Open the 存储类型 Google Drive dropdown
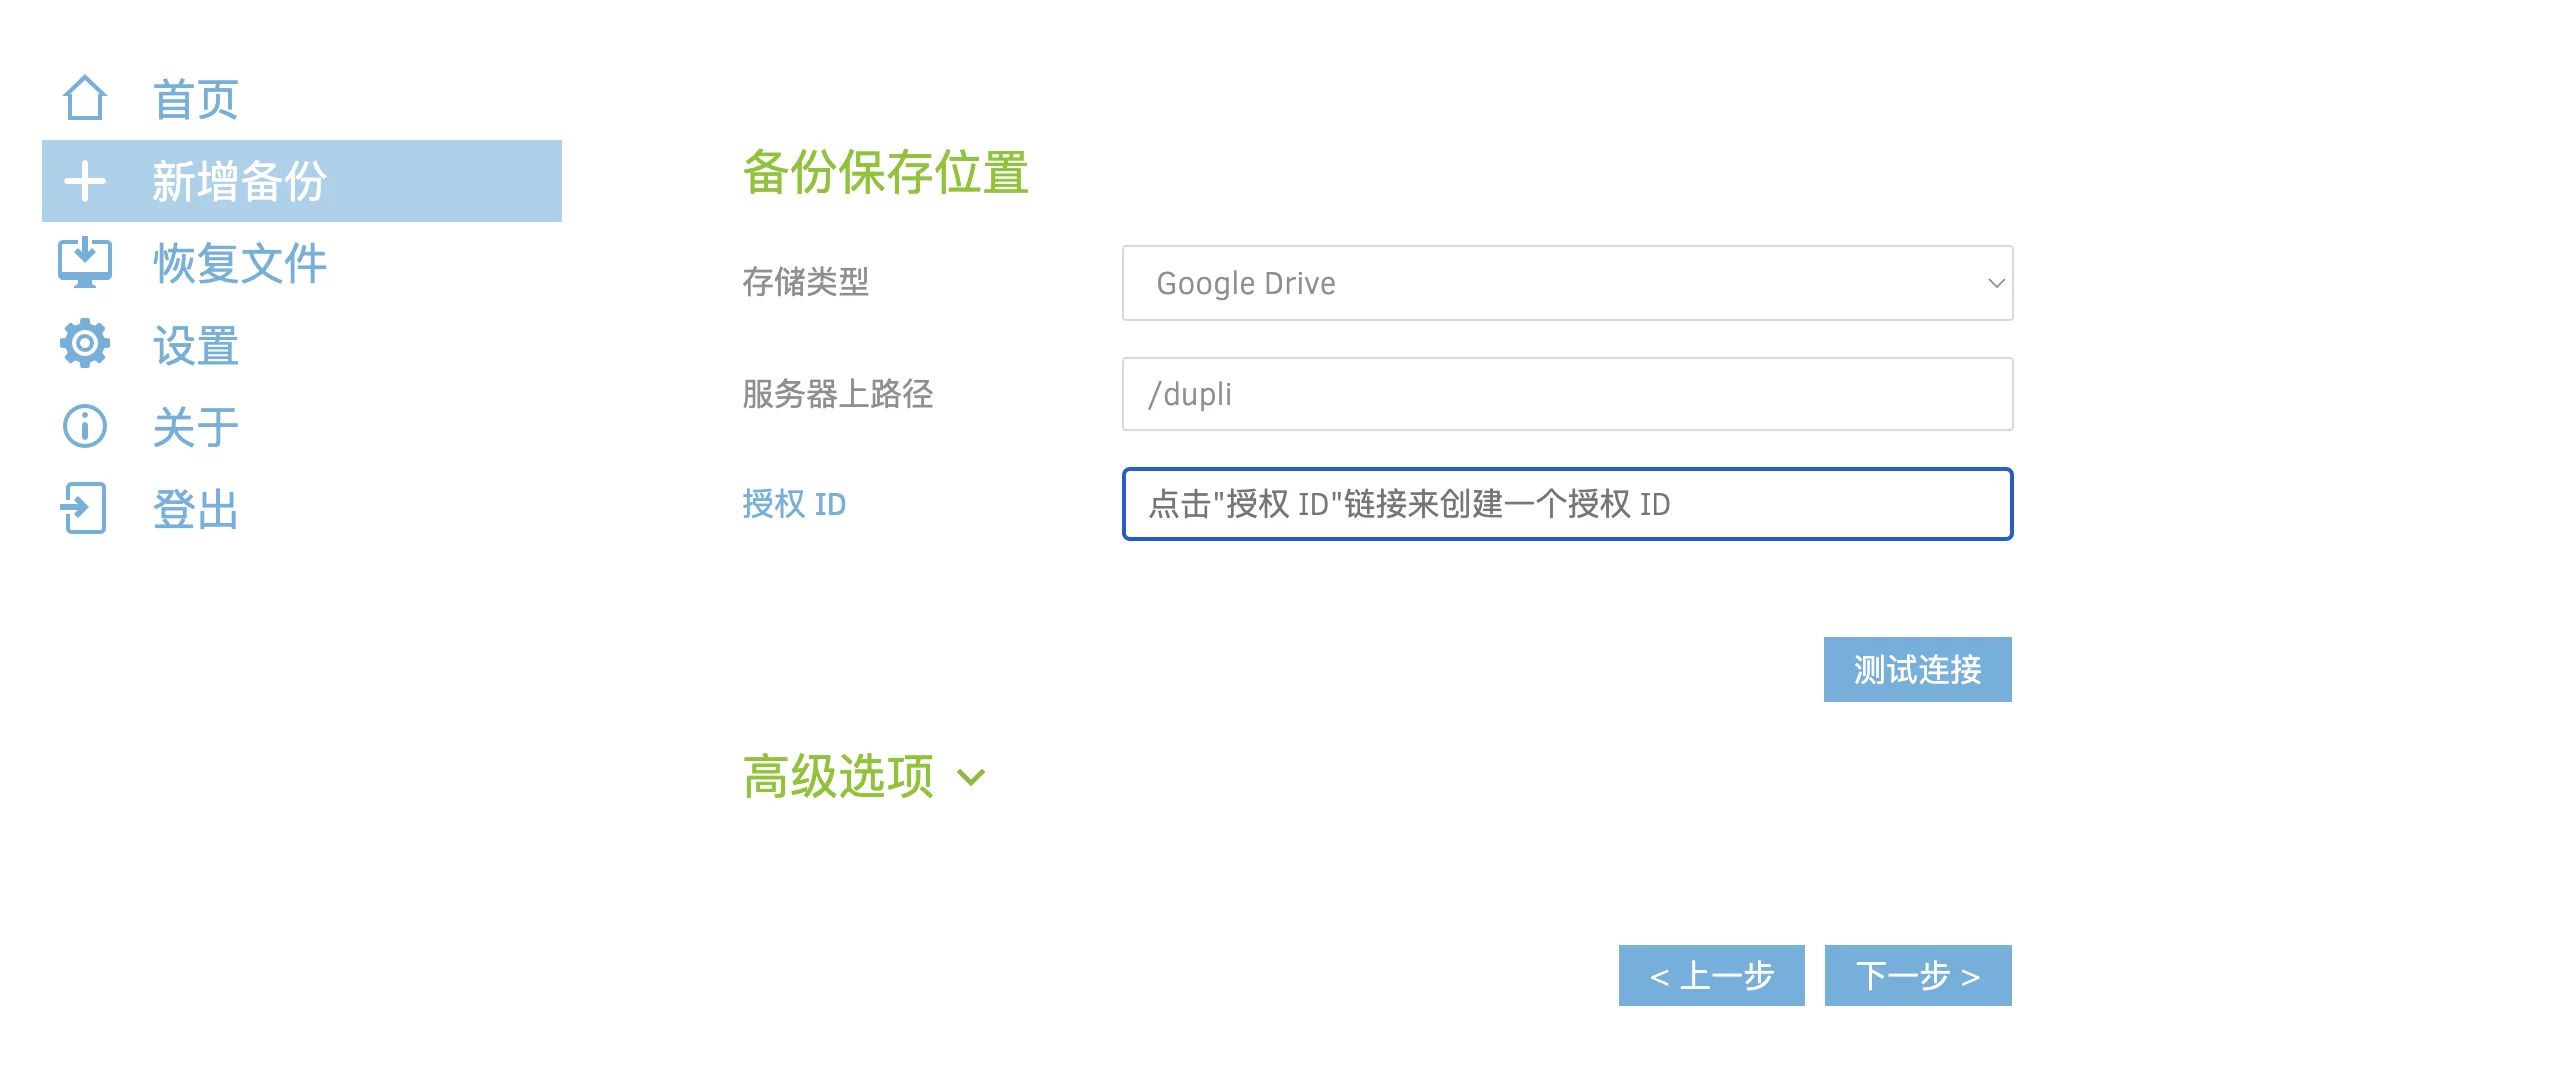This screenshot has height=1090, width=2564. click(x=1567, y=283)
